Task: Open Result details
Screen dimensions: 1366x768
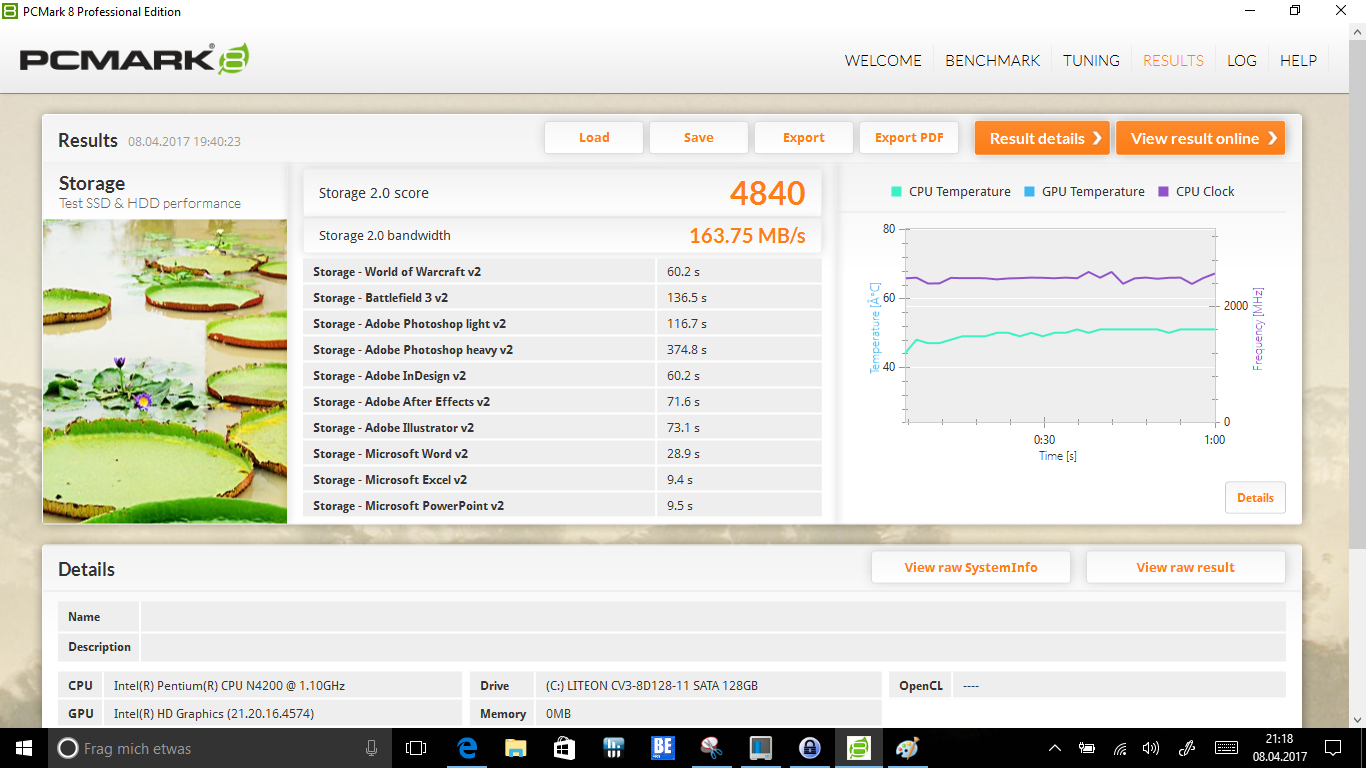Action: pos(1043,138)
